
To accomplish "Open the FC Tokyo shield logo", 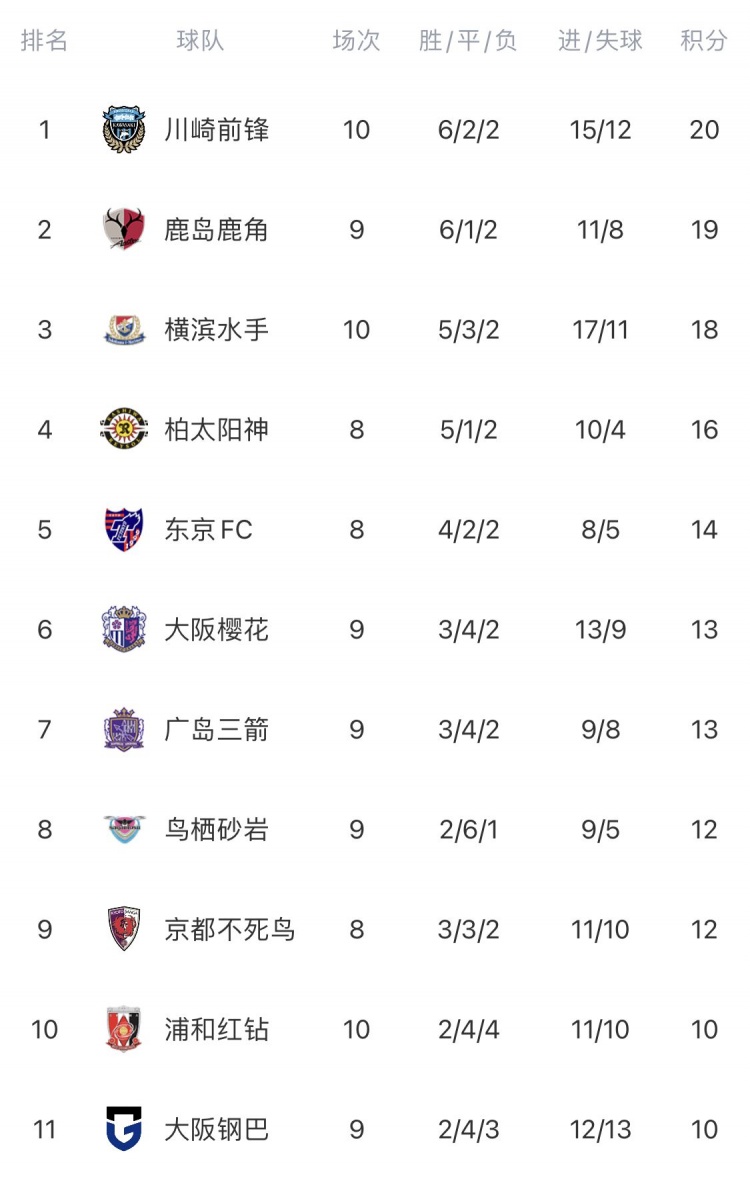I will pos(123,529).
